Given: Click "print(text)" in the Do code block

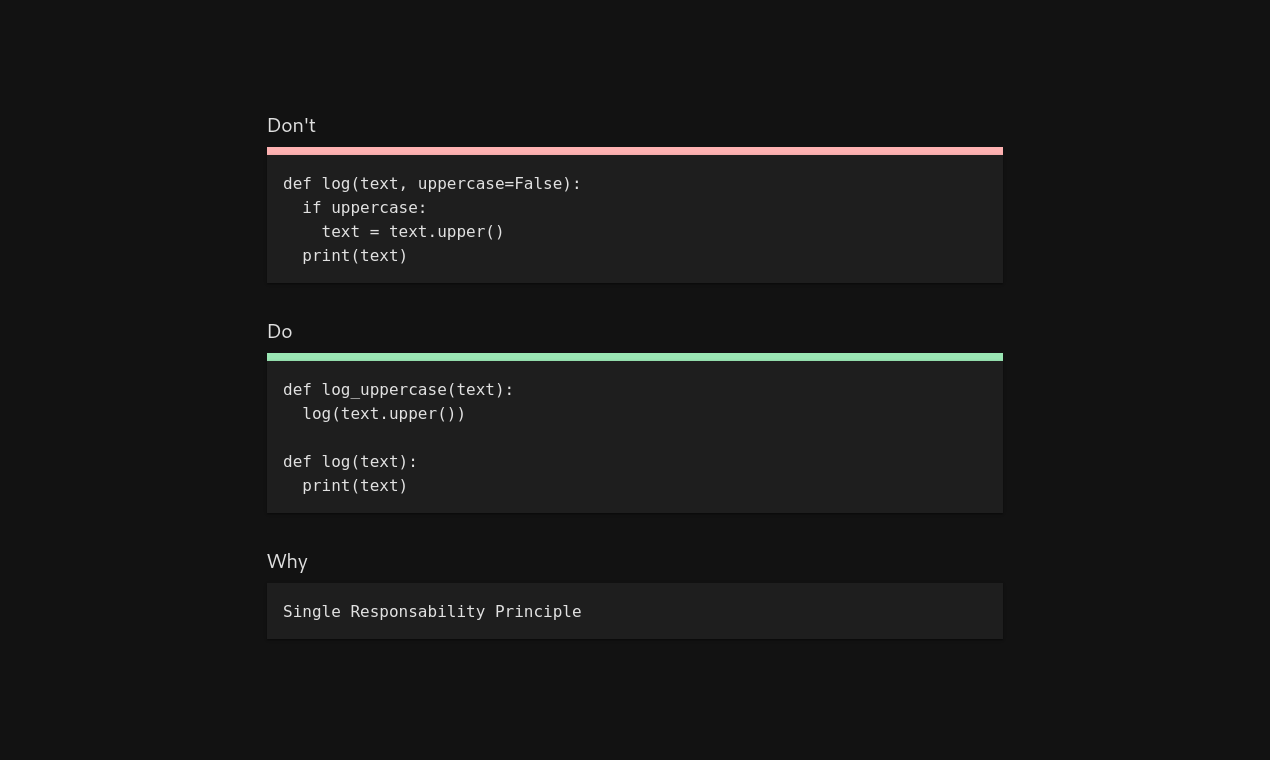Looking at the screenshot, I should coord(355,486).
